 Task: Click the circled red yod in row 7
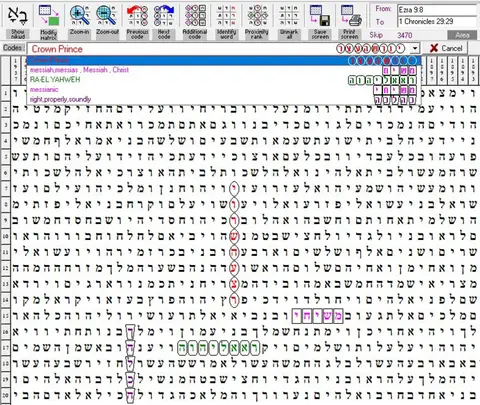pyautogui.click(x=234, y=189)
